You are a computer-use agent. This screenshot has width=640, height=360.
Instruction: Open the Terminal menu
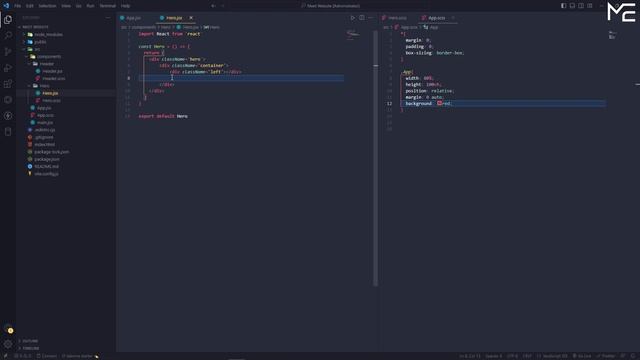click(108, 6)
